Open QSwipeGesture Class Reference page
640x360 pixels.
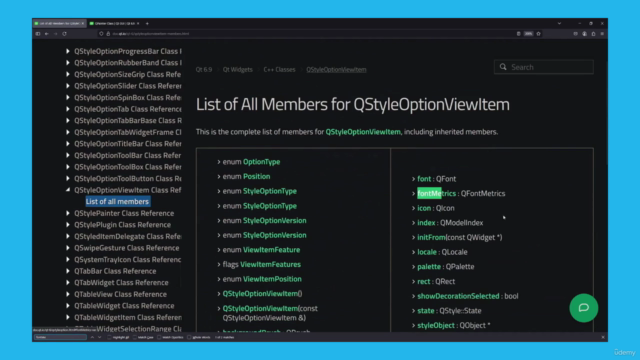click(x=127, y=248)
